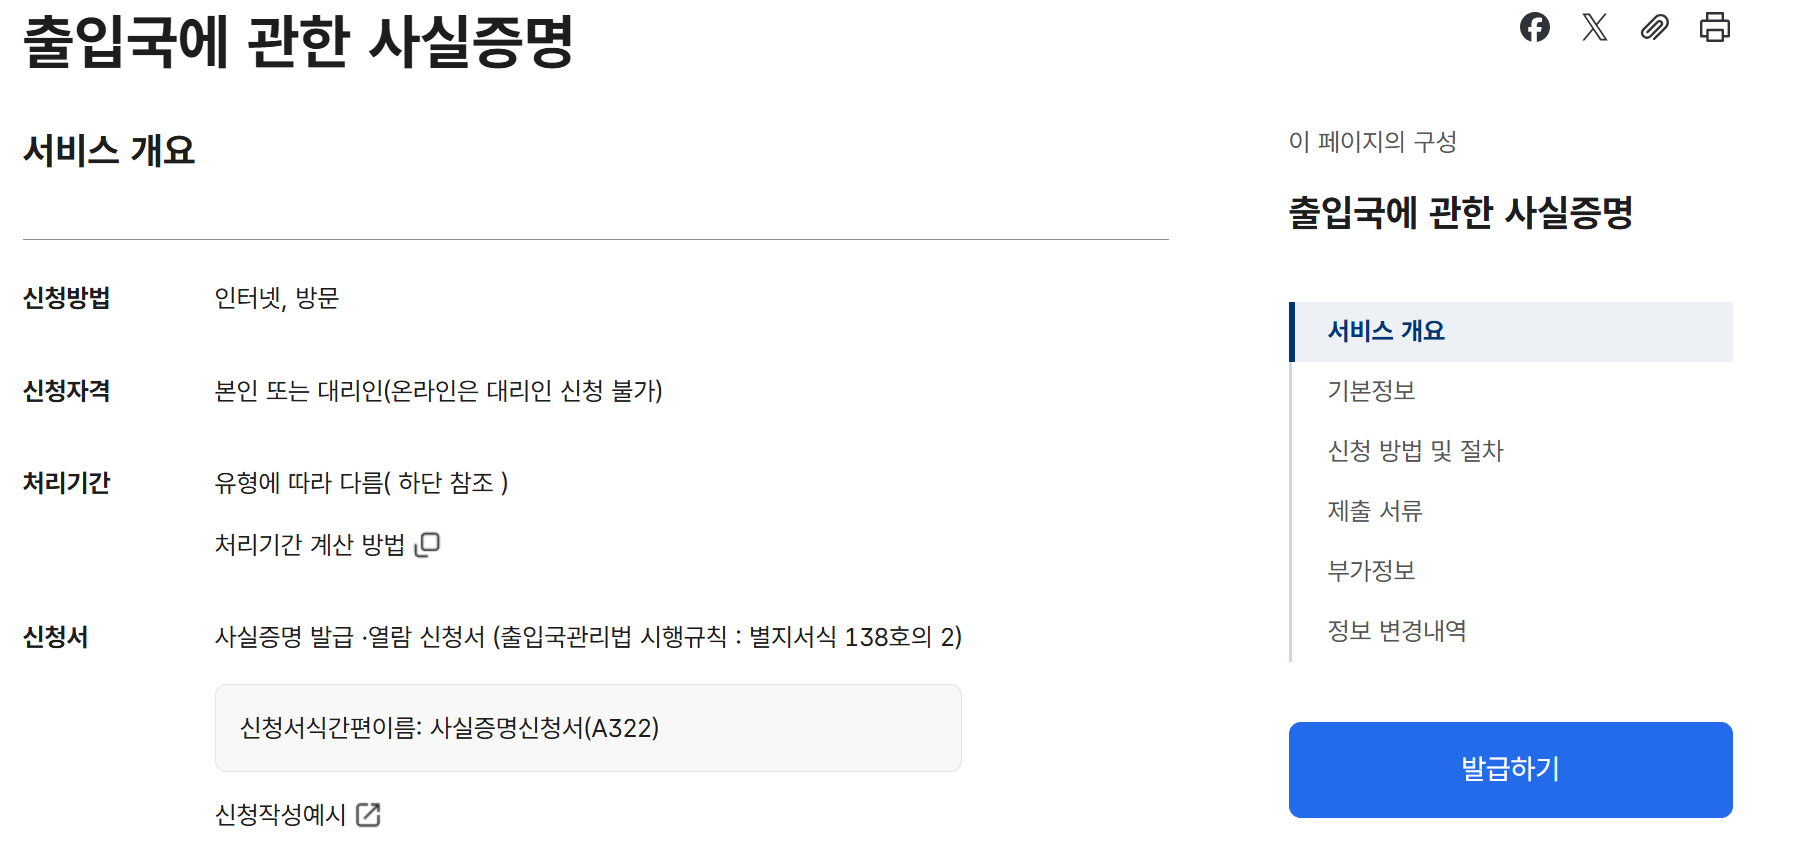Click external link icon next to 신청작성예시
Screen dimensions: 1801x861
pos(368,815)
